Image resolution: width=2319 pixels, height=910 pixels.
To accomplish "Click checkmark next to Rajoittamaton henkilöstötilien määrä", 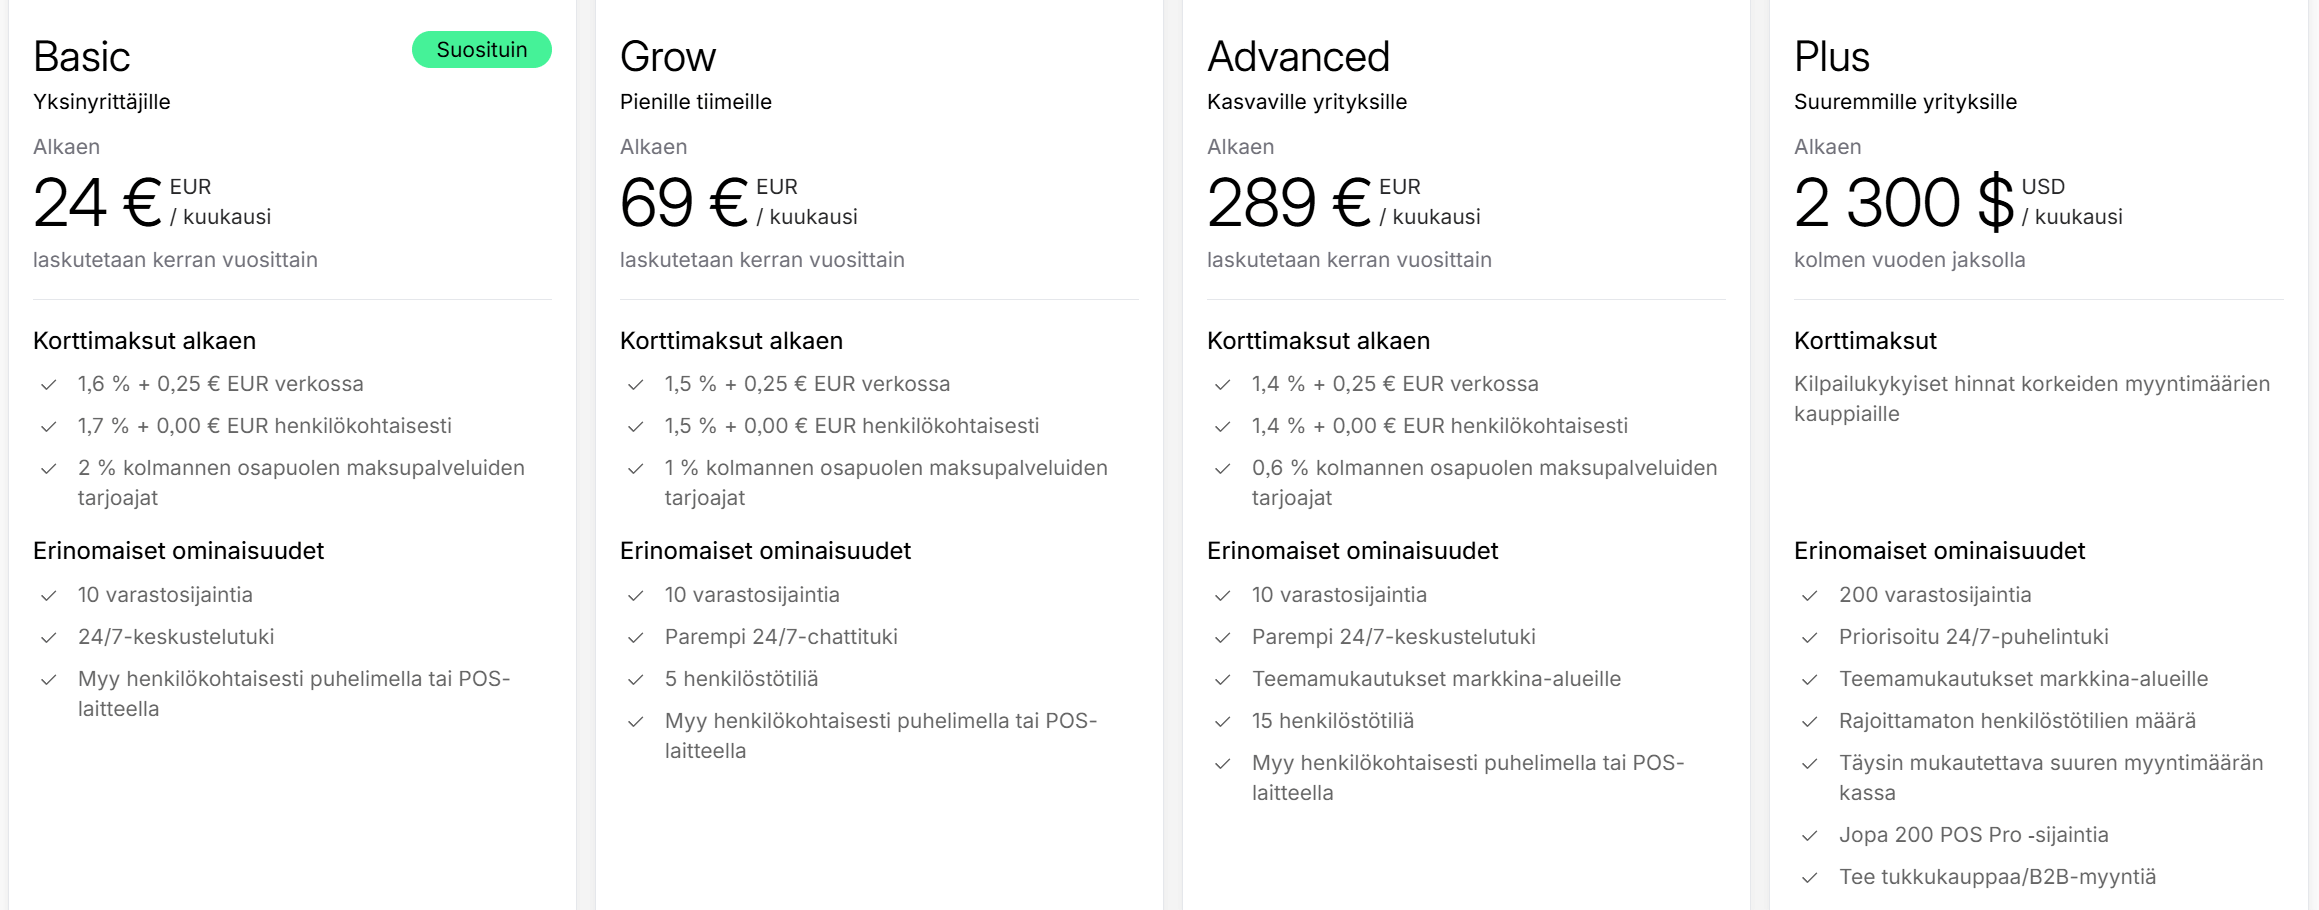I will [1809, 722].
